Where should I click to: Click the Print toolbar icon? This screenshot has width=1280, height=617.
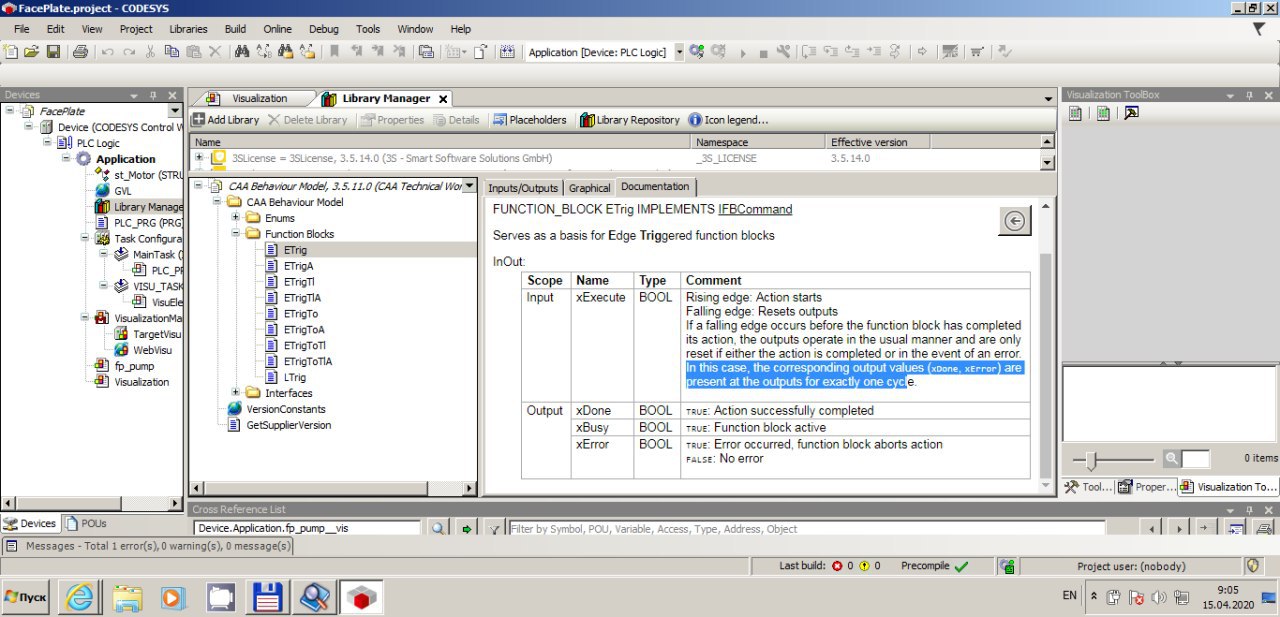[80, 51]
